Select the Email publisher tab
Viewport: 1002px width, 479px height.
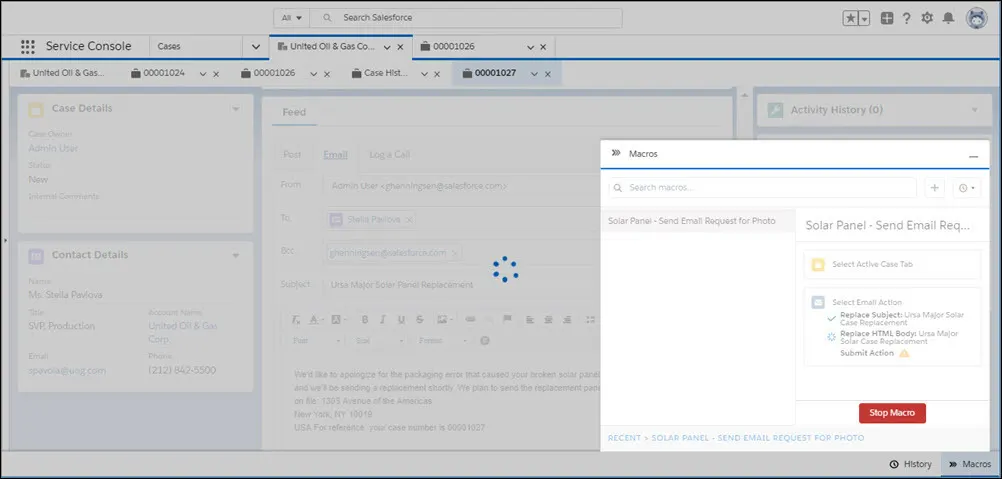tap(335, 155)
